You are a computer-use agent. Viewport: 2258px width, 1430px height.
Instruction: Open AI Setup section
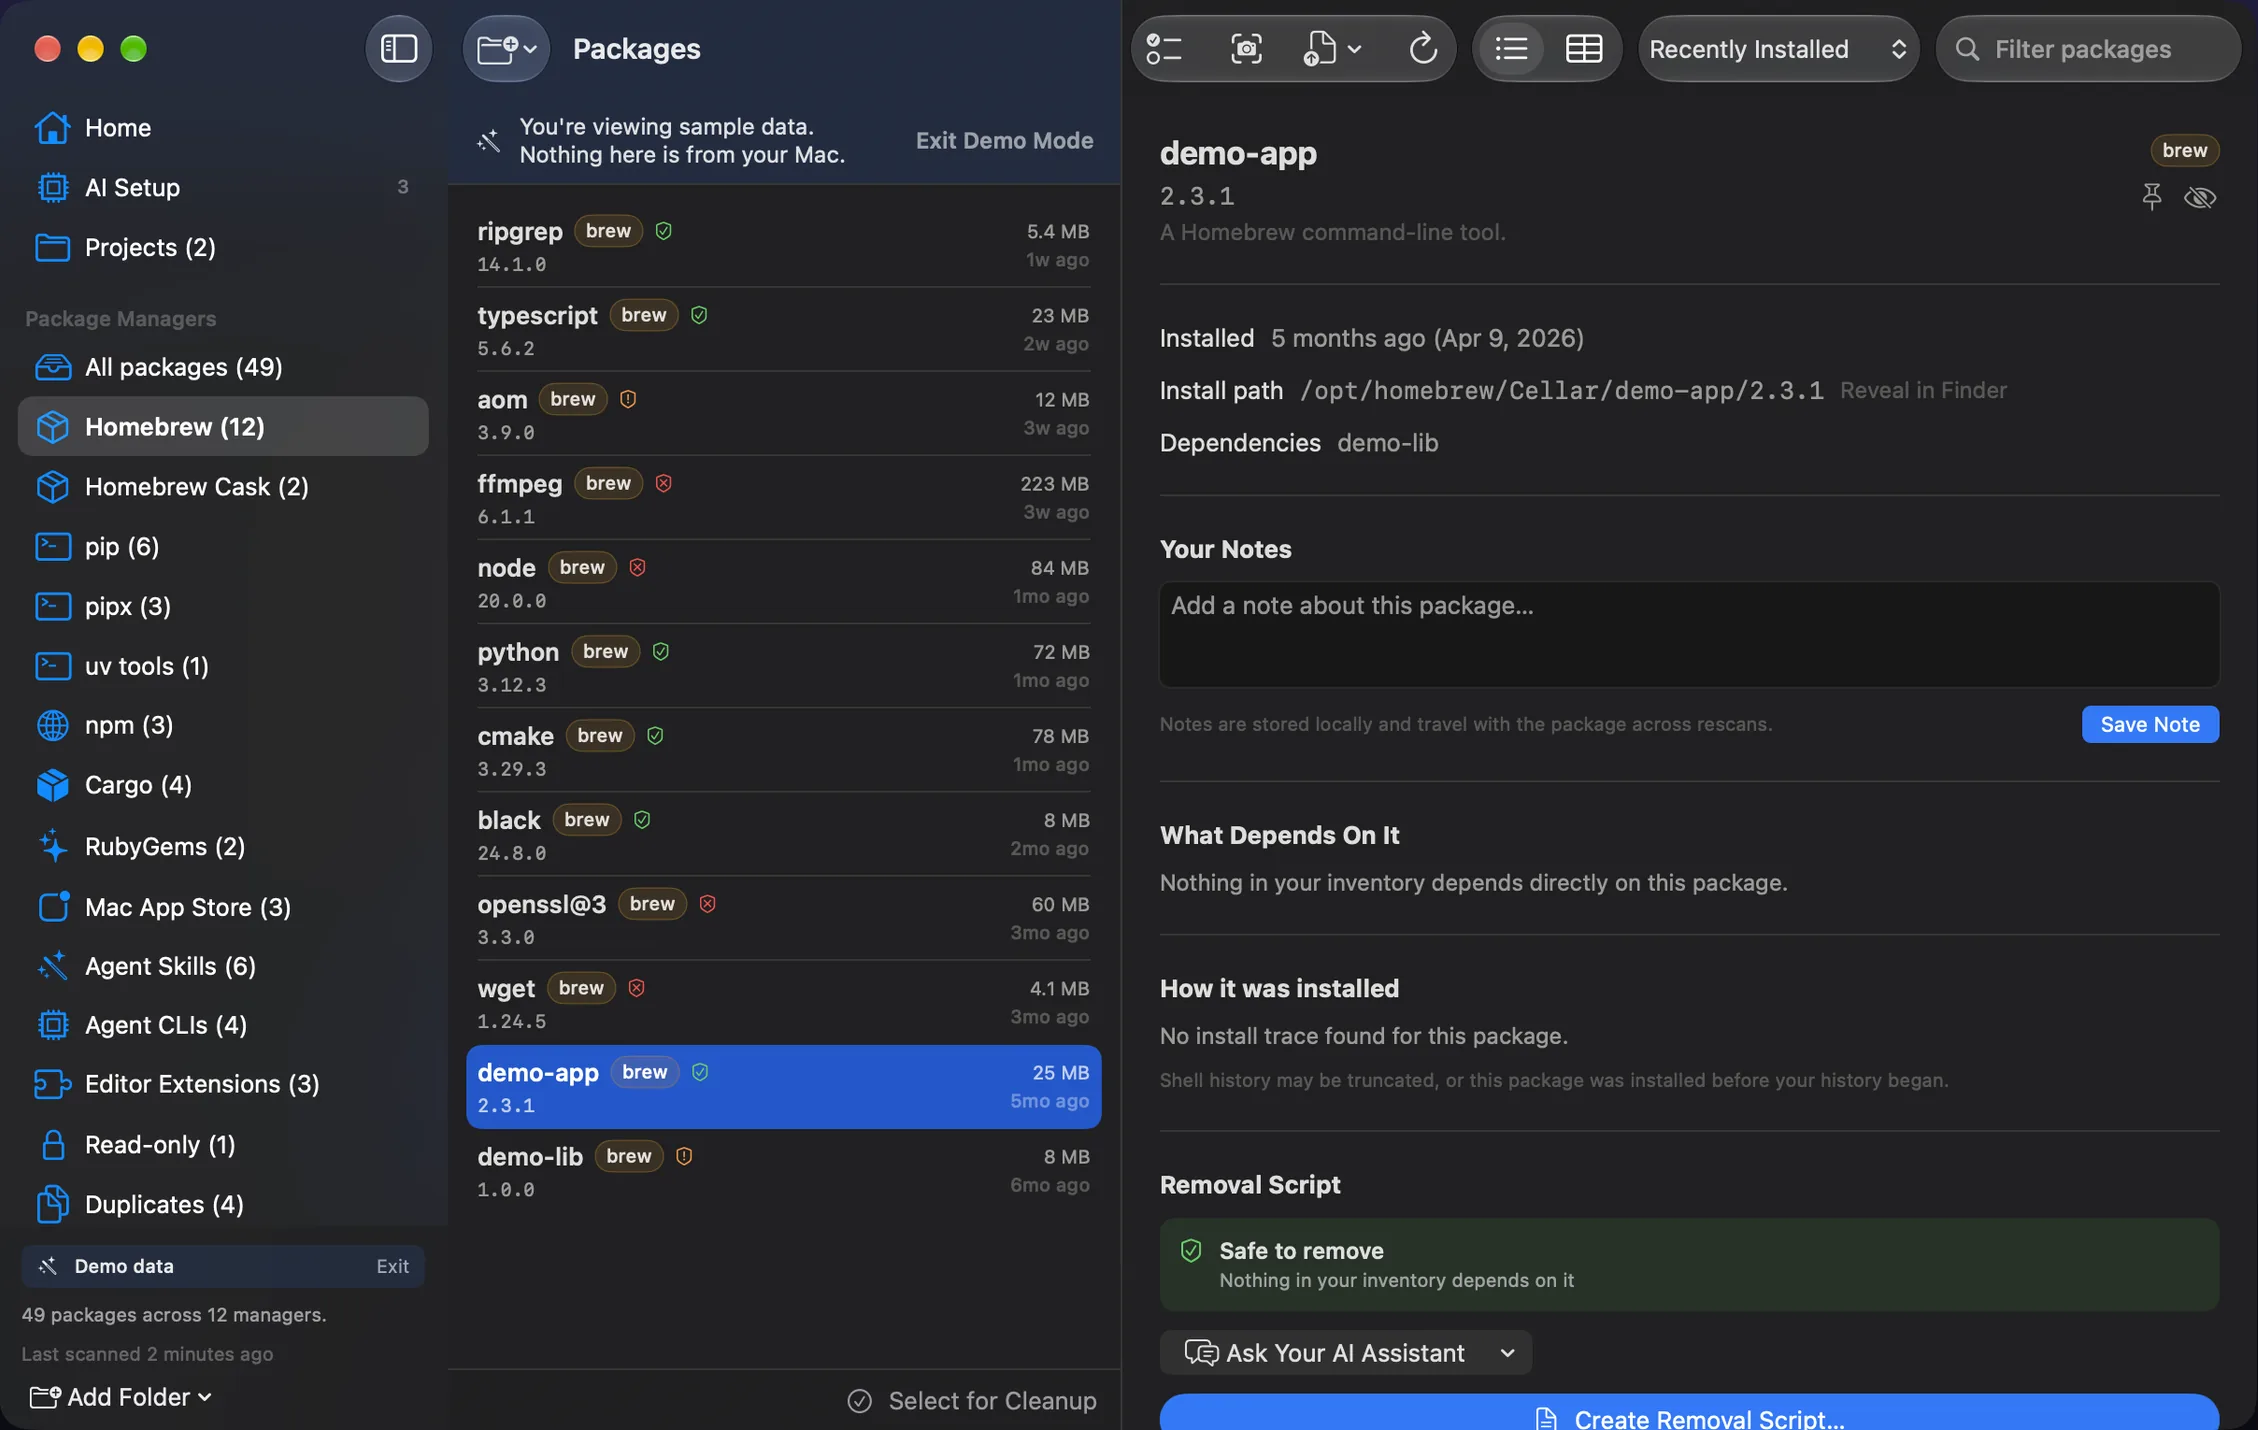(223, 187)
